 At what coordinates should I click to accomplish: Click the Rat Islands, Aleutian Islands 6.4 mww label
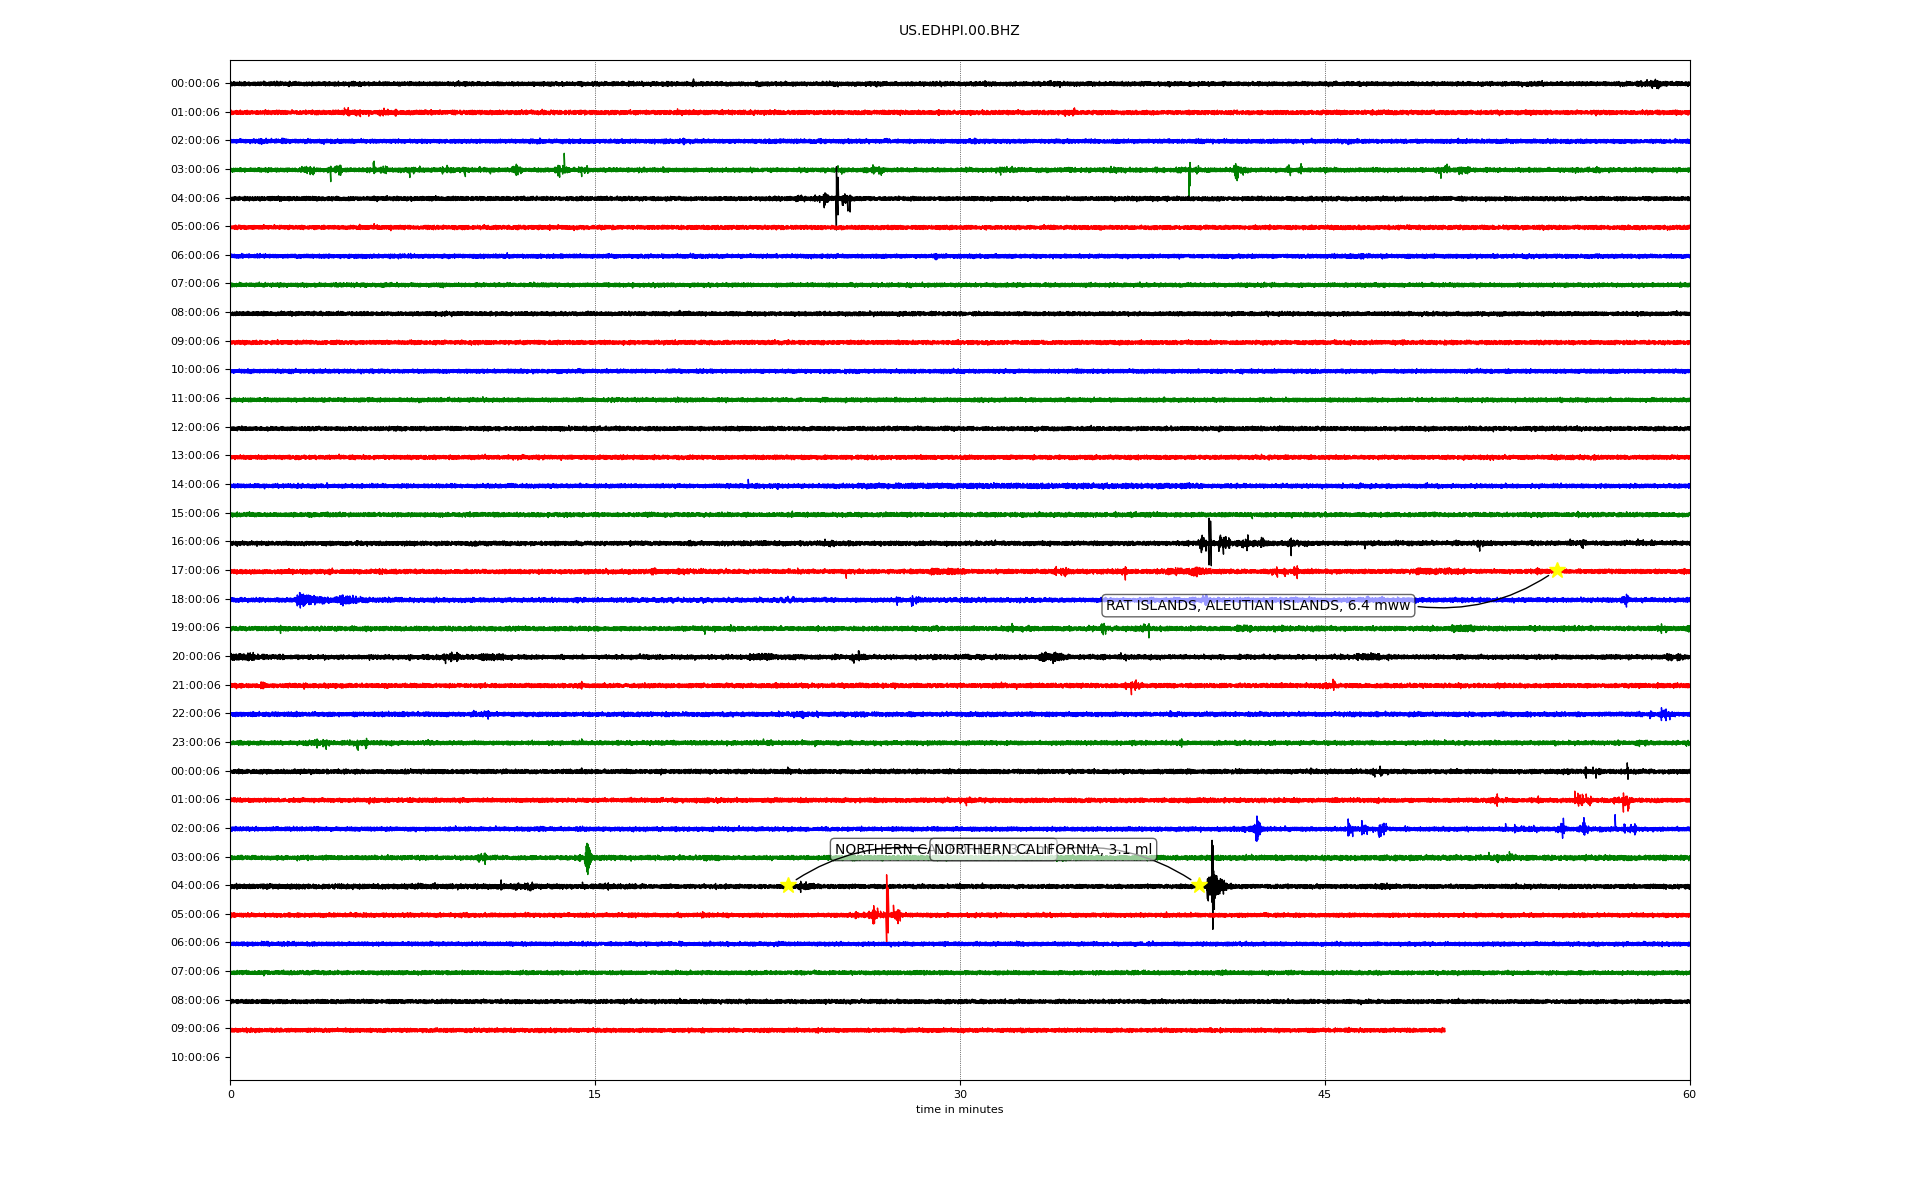pyautogui.click(x=1257, y=606)
